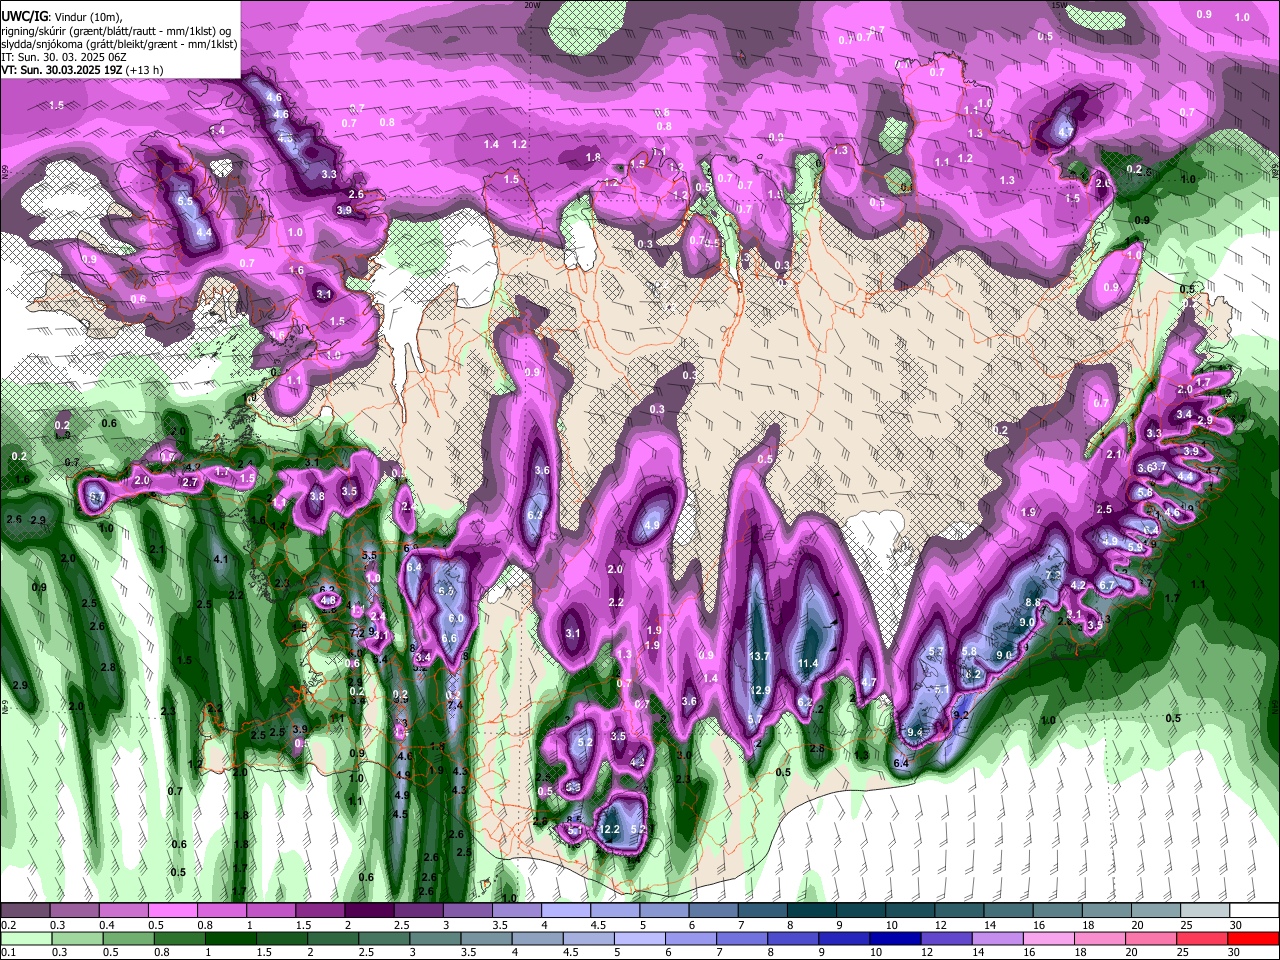Click the bright pink swatch between 0.5 and 0.8 in the snow legend
The height and width of the screenshot is (960, 1280).
click(173, 911)
